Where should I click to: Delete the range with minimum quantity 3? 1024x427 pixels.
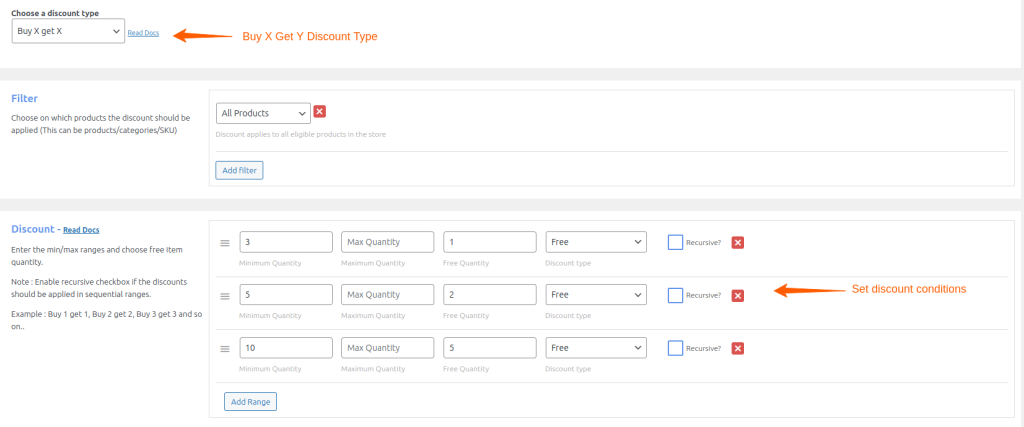point(737,243)
